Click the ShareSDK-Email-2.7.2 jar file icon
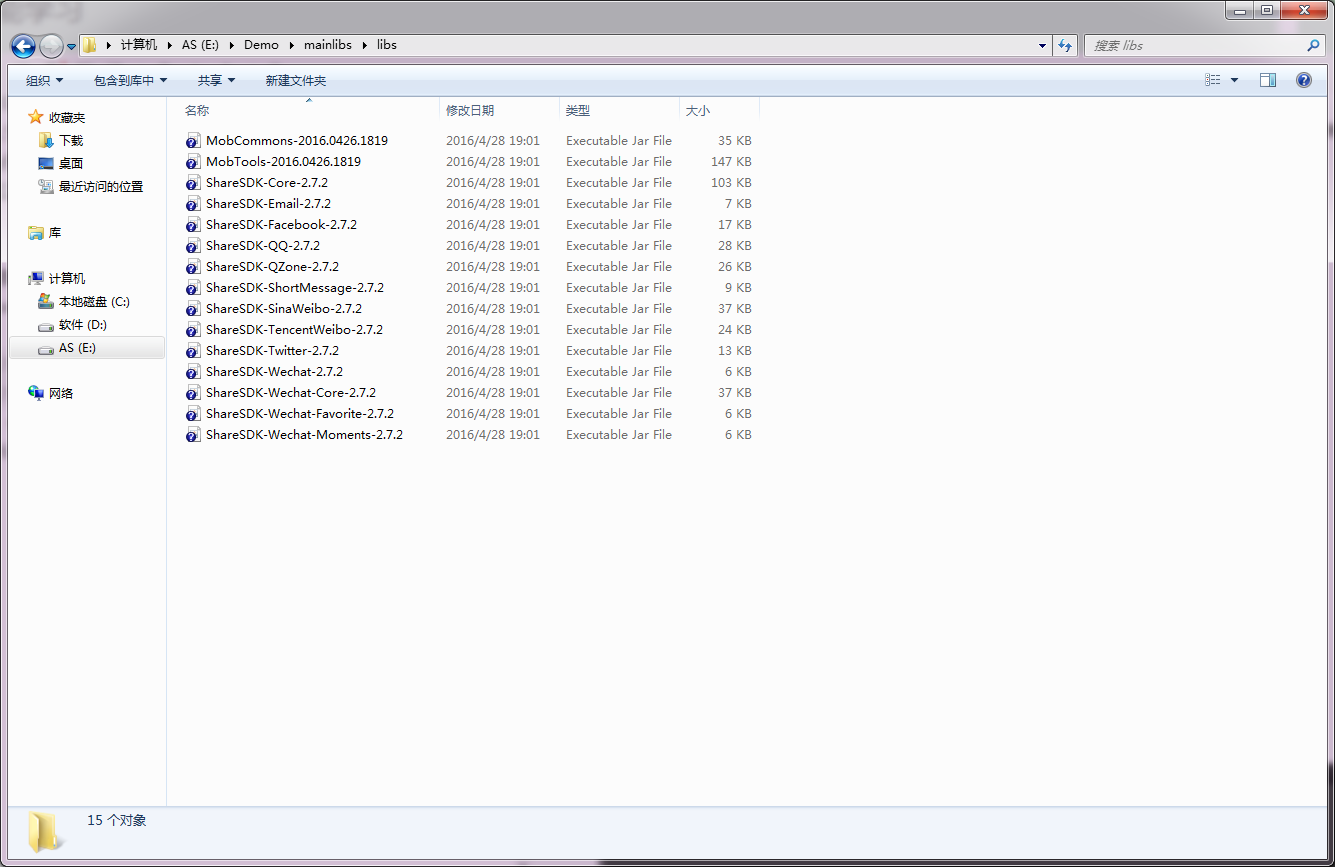 (193, 204)
